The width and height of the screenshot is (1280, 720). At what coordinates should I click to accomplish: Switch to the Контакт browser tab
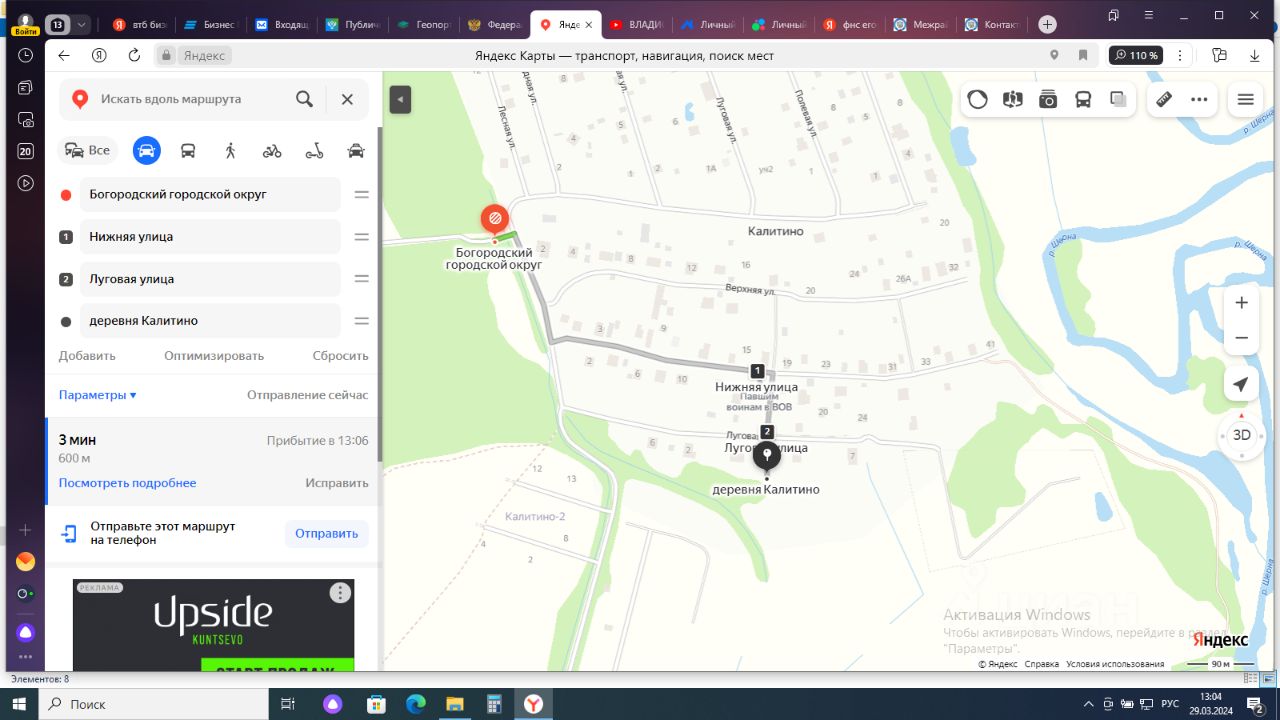coord(991,24)
